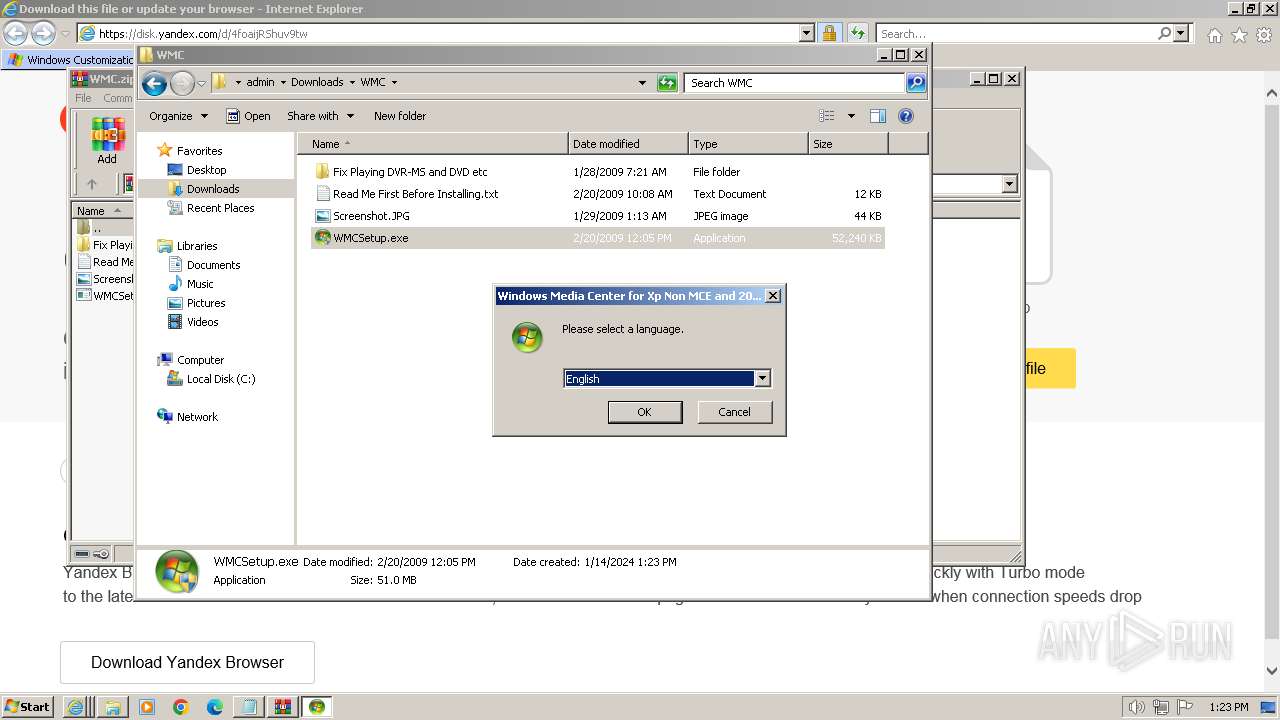
Task: Open the WinRAR File menu
Action: click(x=83, y=98)
